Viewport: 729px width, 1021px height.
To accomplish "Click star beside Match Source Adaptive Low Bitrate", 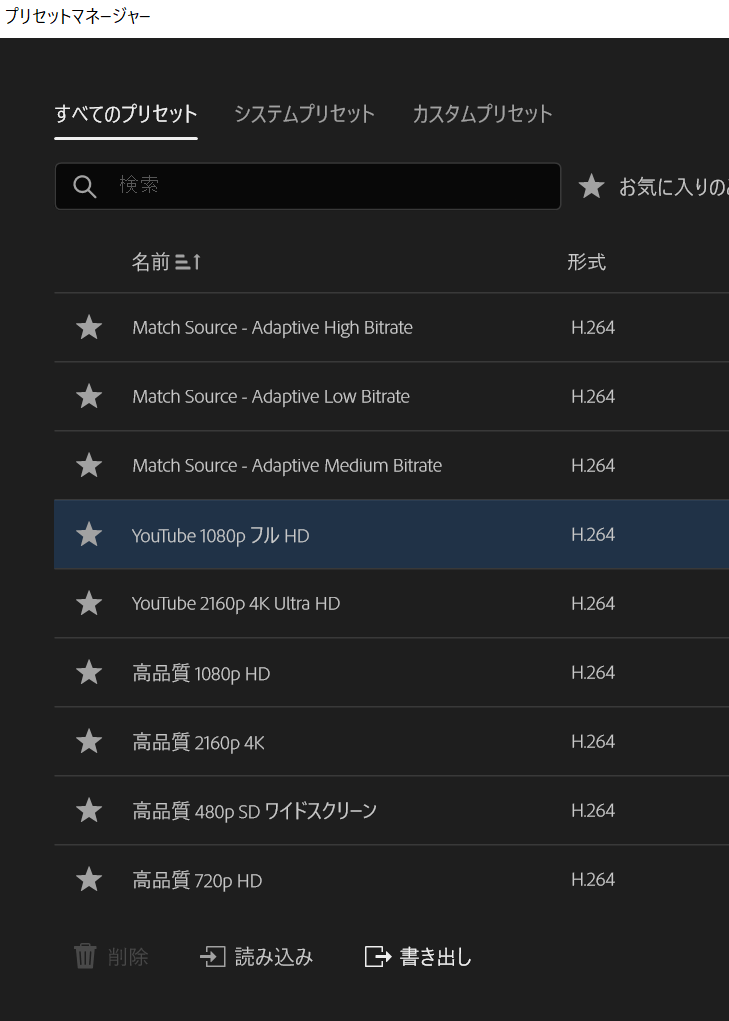I will pos(89,397).
